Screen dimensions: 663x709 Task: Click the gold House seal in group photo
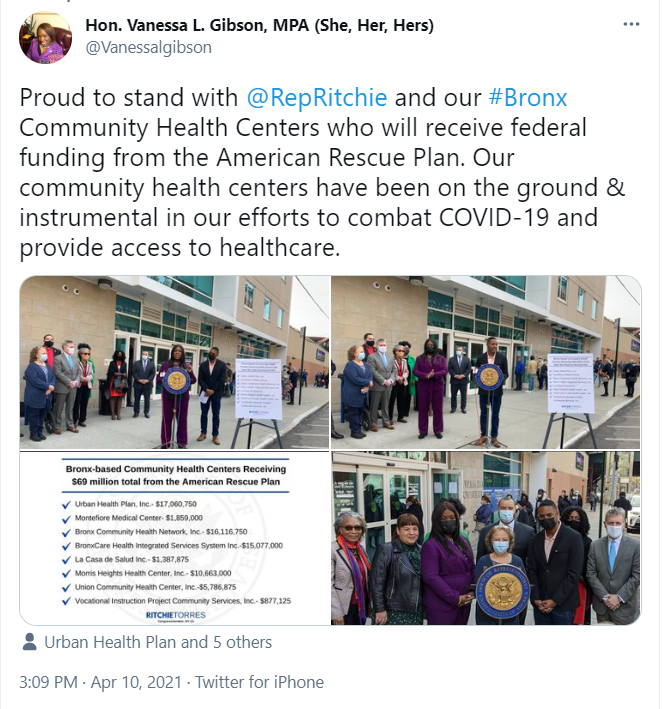502,592
